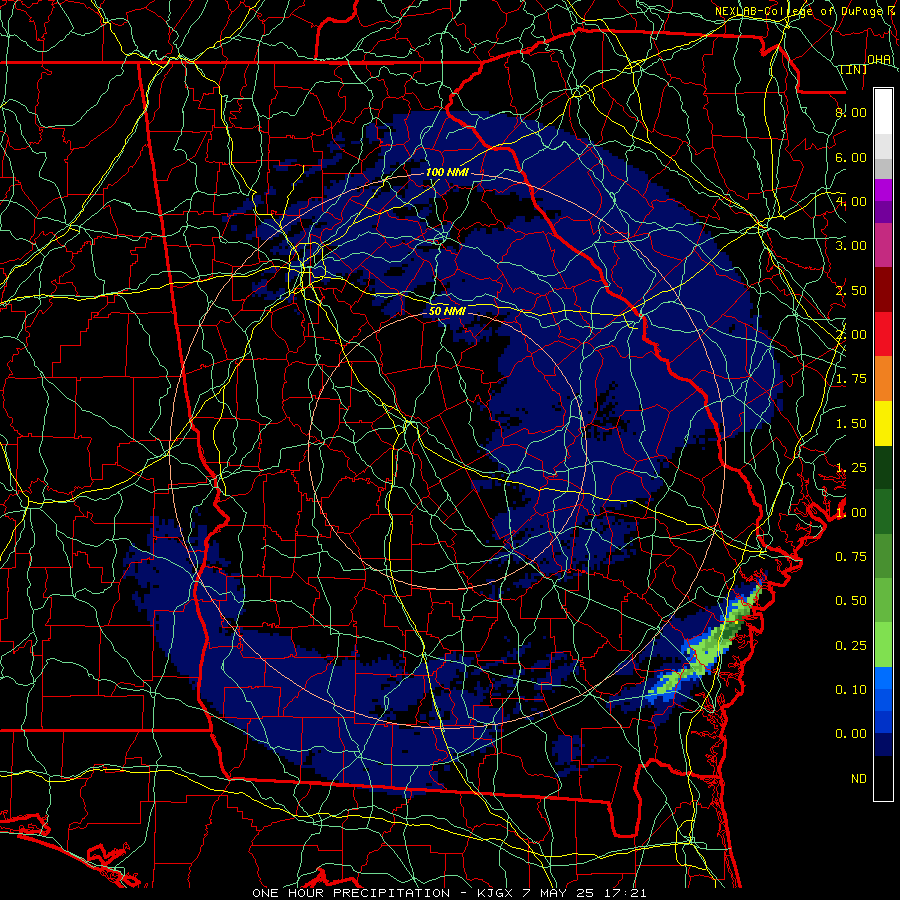Click the 0.10 legend value
The image size is (900, 900).
(x=851, y=690)
